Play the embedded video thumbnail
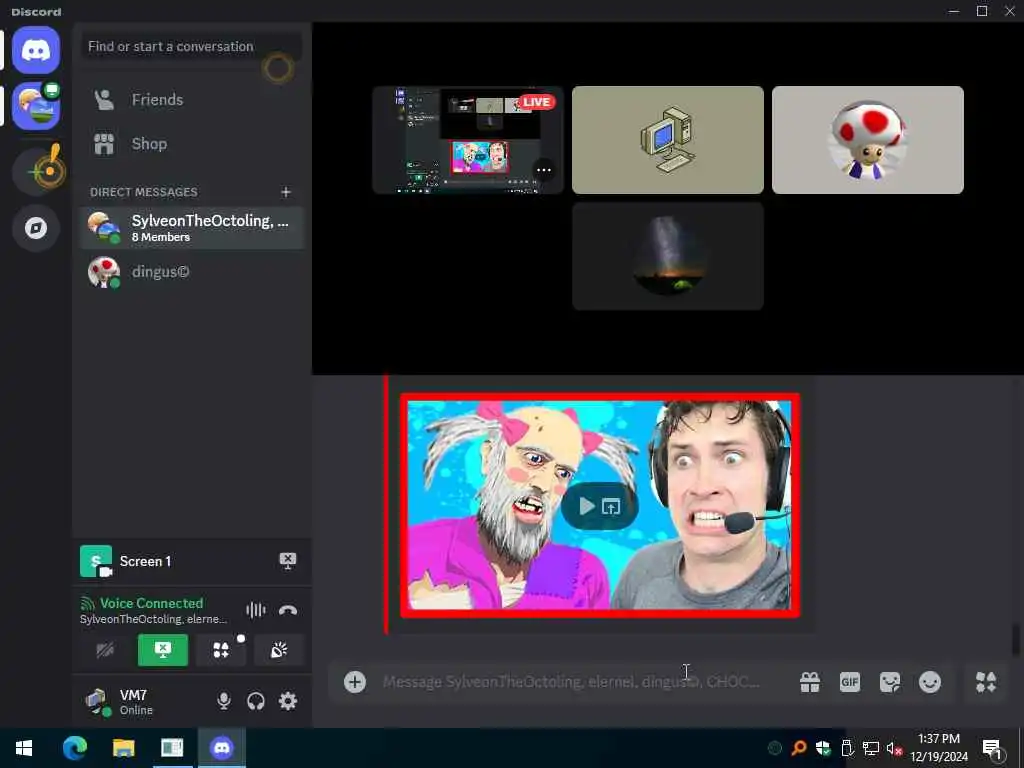 coord(586,506)
